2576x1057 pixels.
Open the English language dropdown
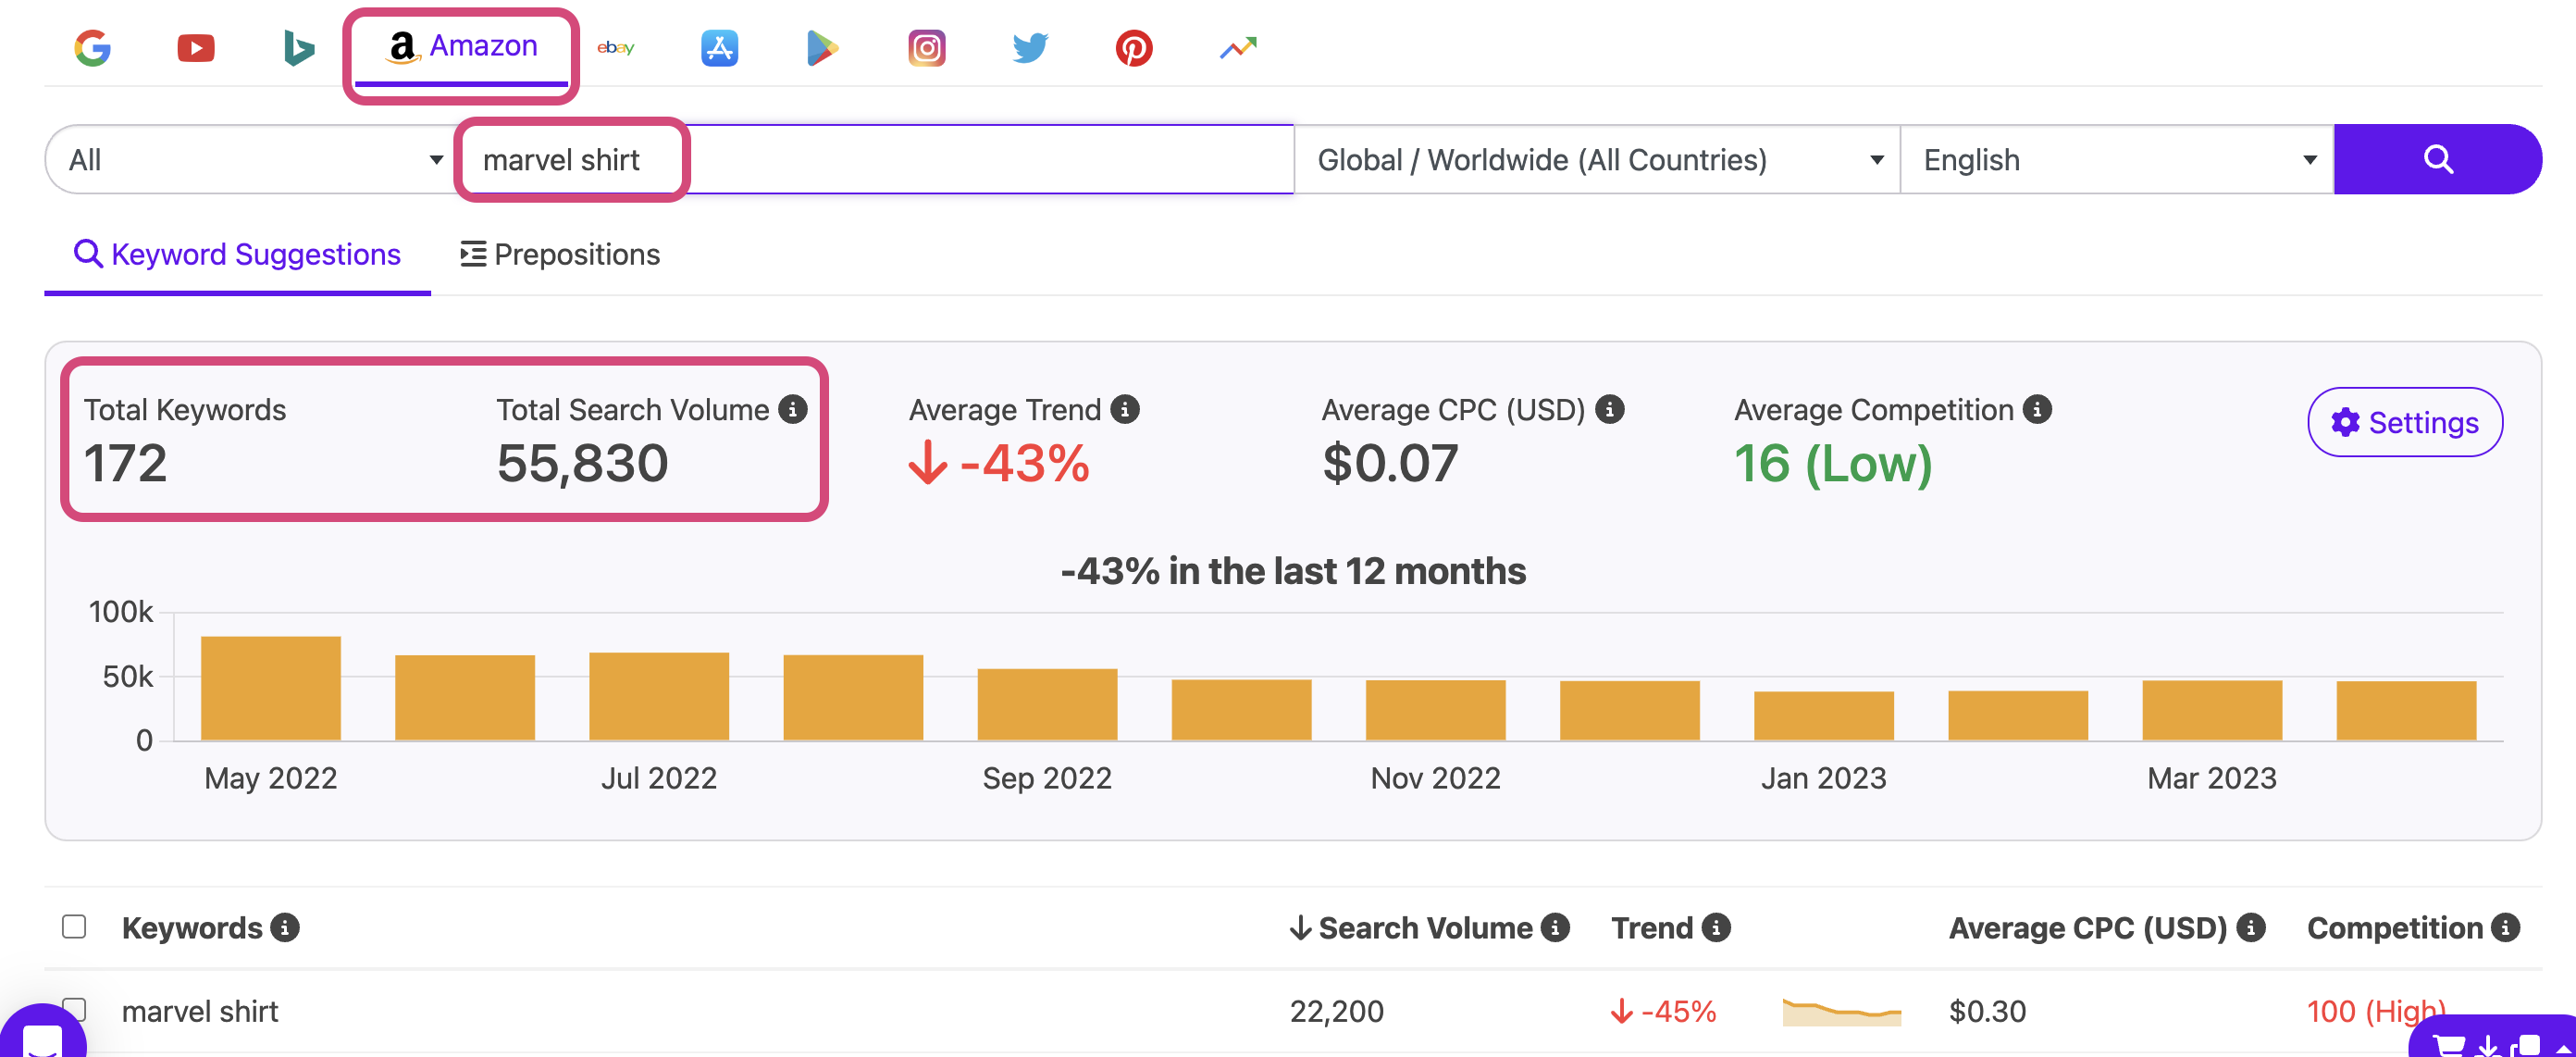(x=2117, y=159)
